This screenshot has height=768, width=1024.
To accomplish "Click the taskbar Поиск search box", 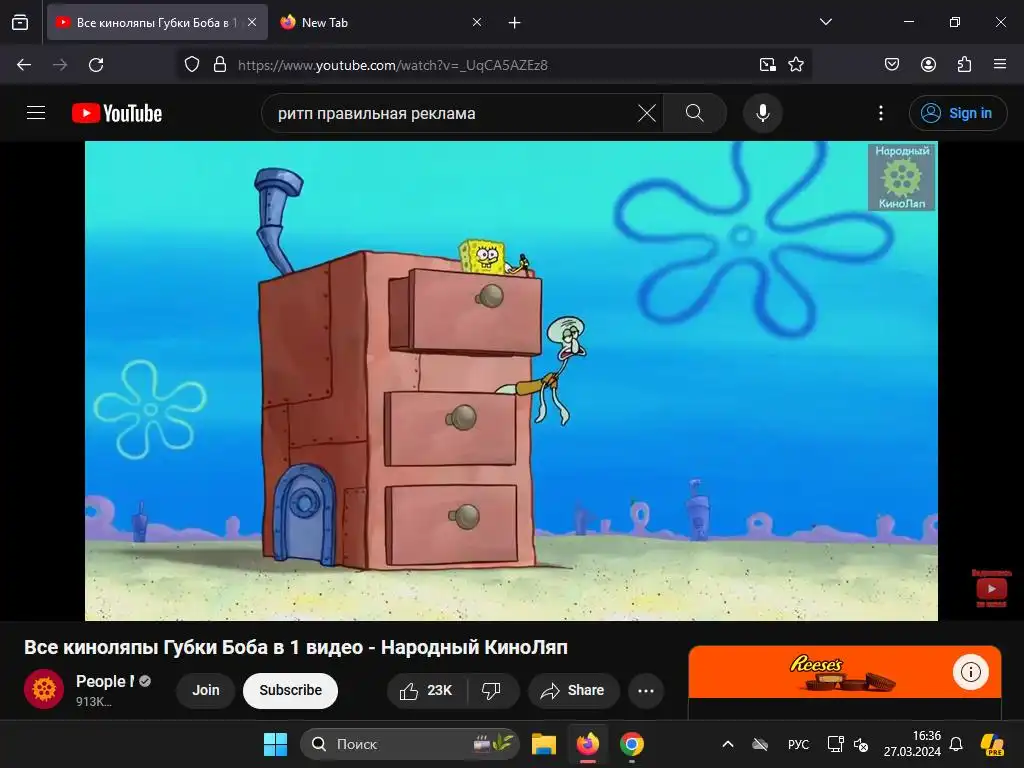I will click(409, 744).
